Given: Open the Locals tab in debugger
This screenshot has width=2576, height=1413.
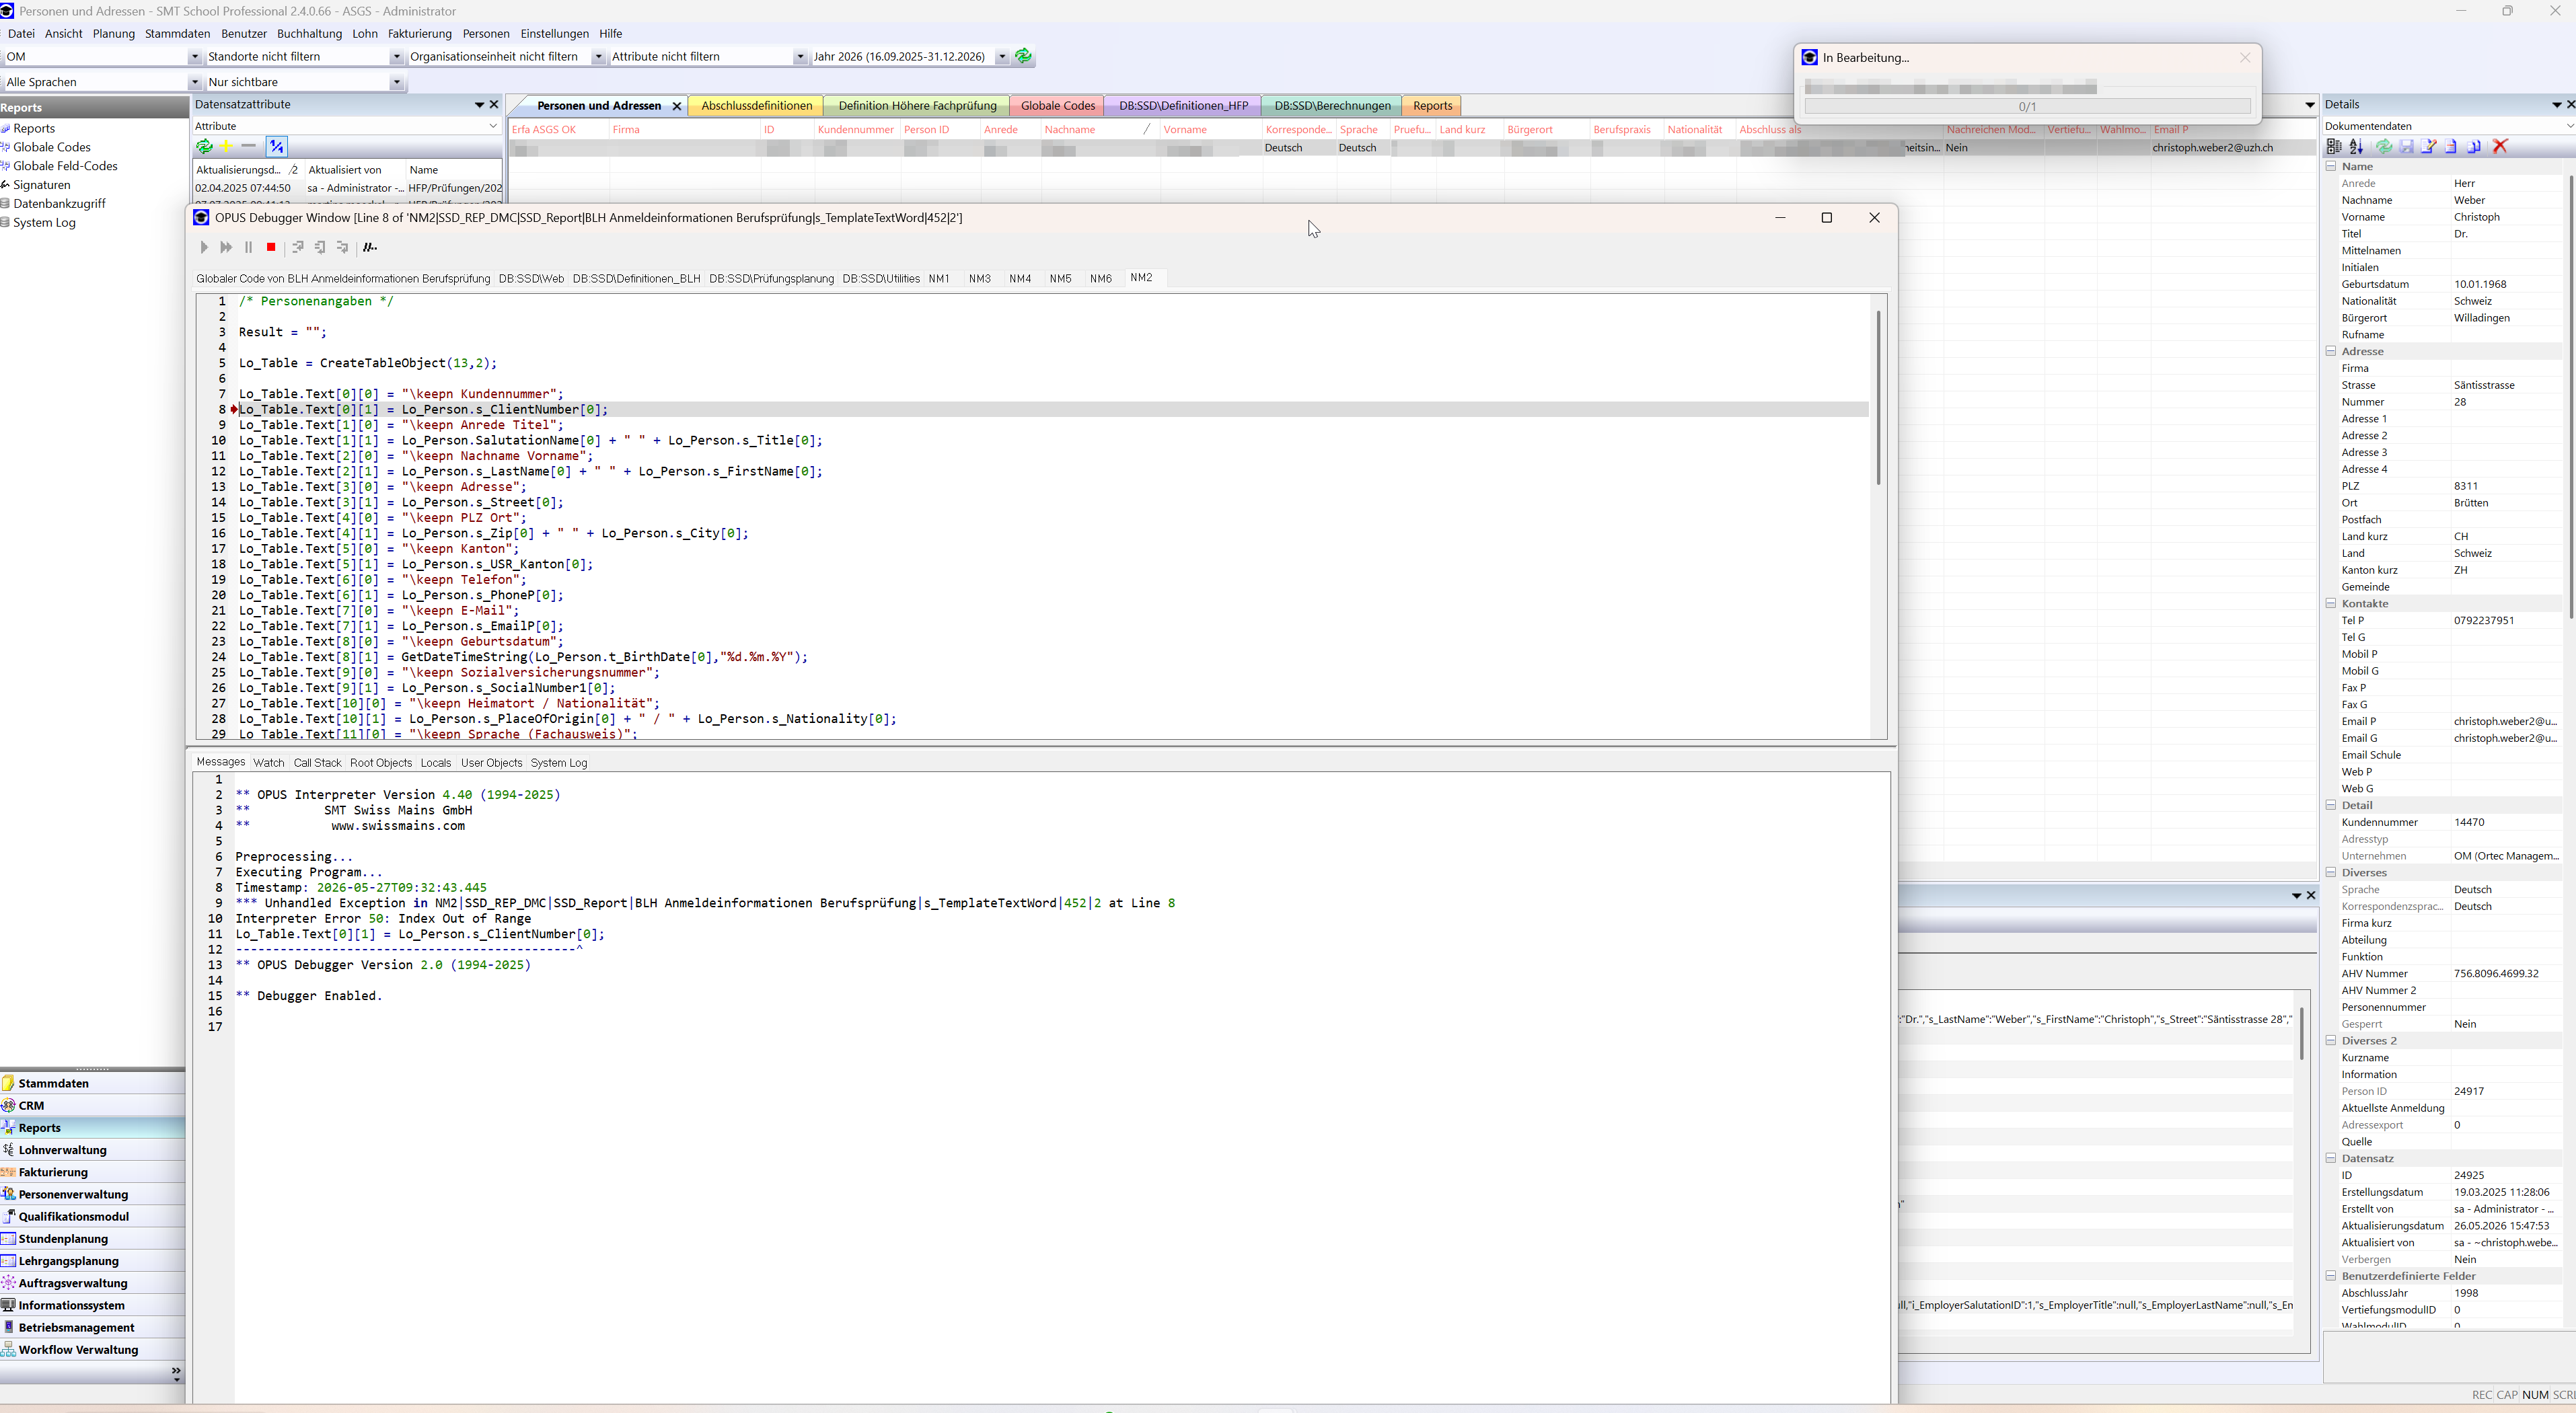Looking at the screenshot, I should [435, 762].
